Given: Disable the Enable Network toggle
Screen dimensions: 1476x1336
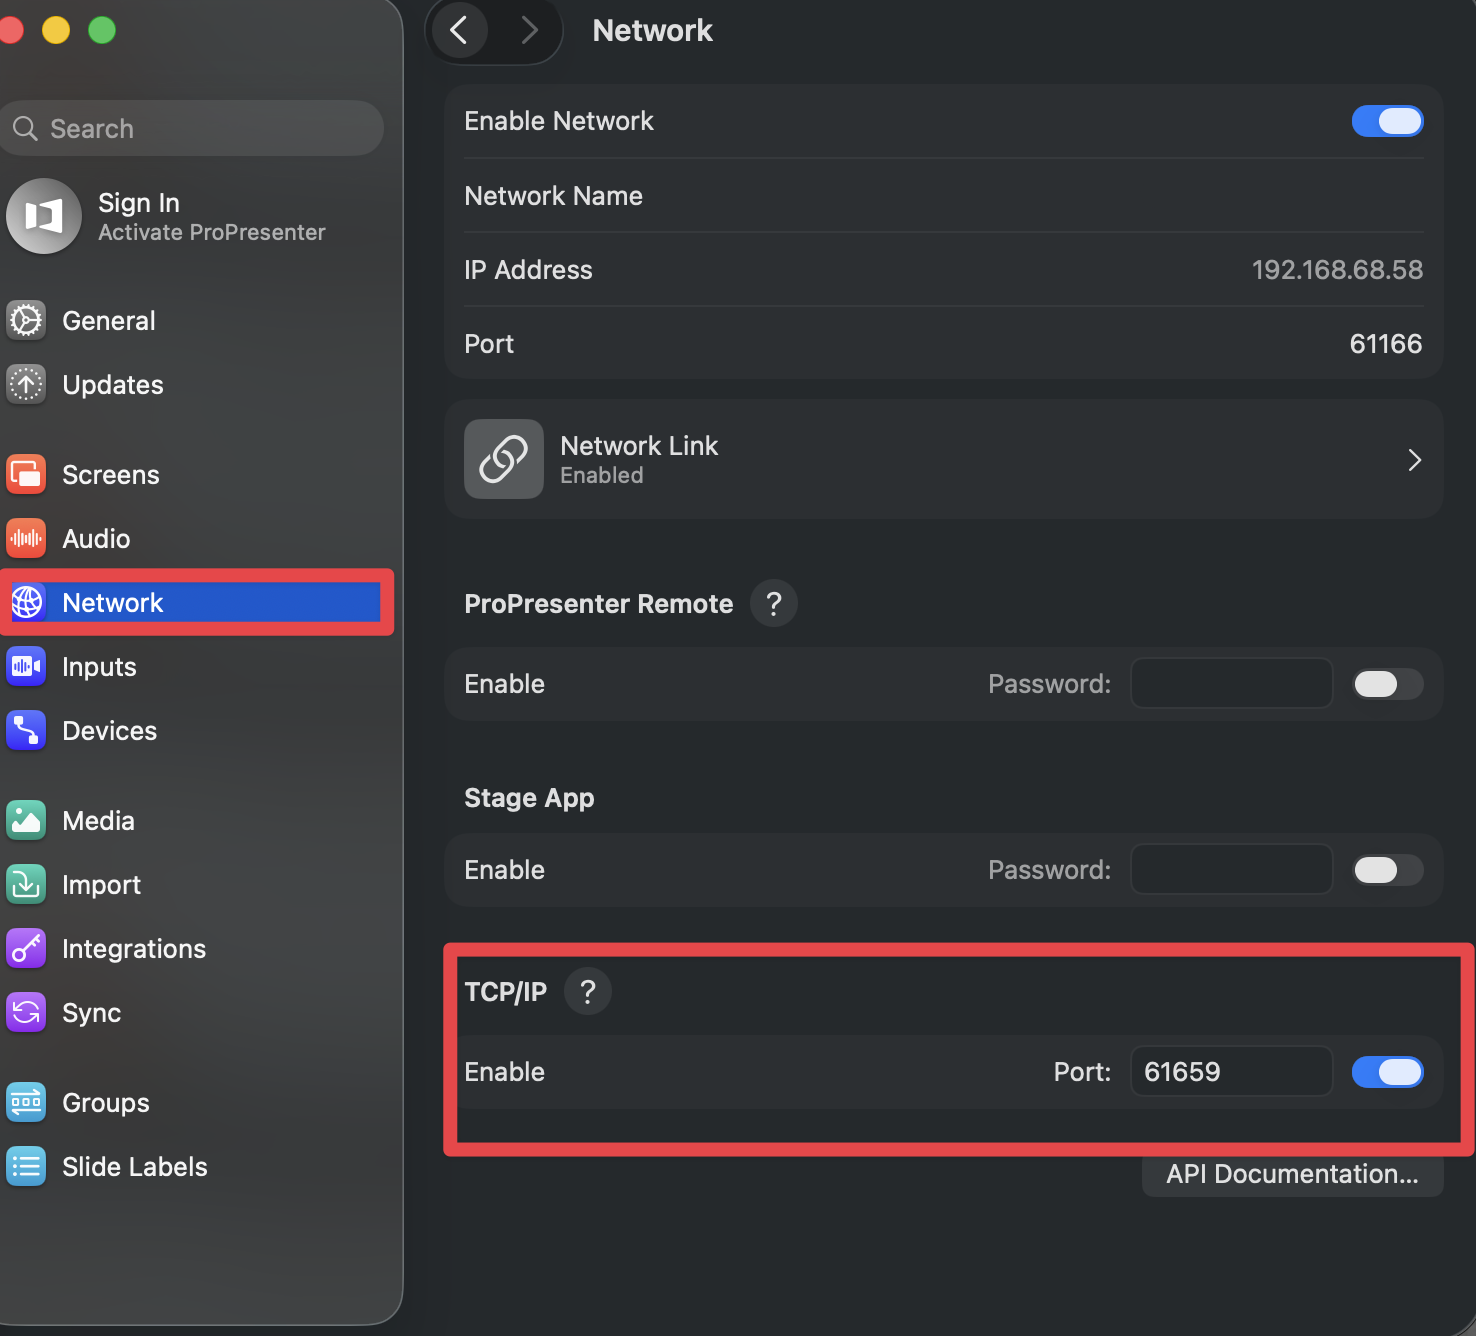Looking at the screenshot, I should pyautogui.click(x=1388, y=121).
